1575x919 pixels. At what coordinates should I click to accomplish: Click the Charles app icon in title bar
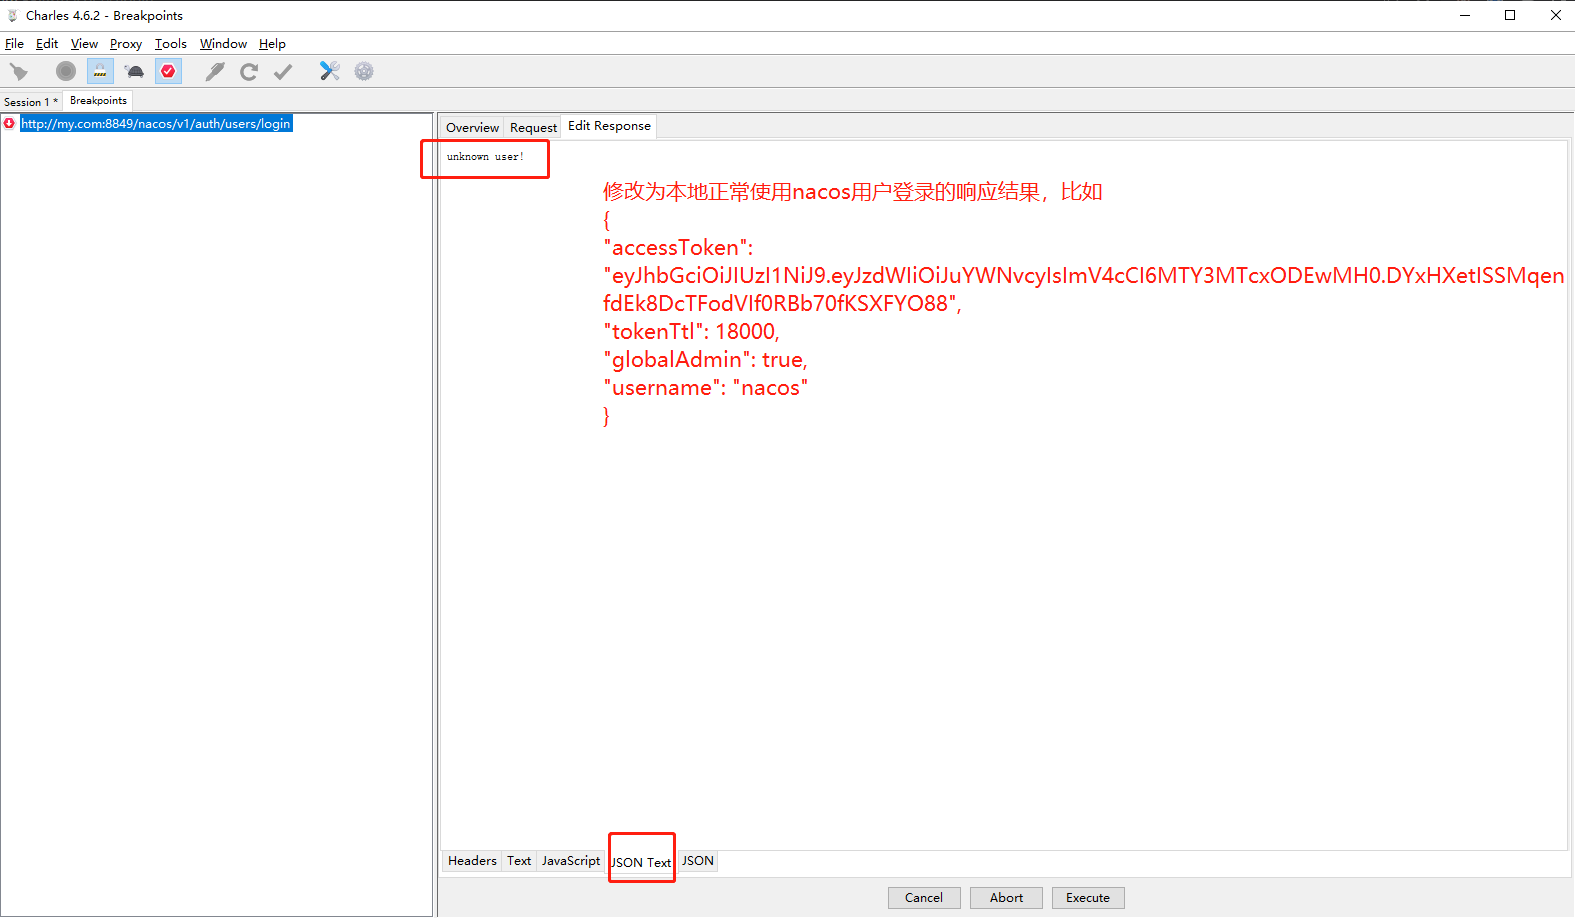12,15
